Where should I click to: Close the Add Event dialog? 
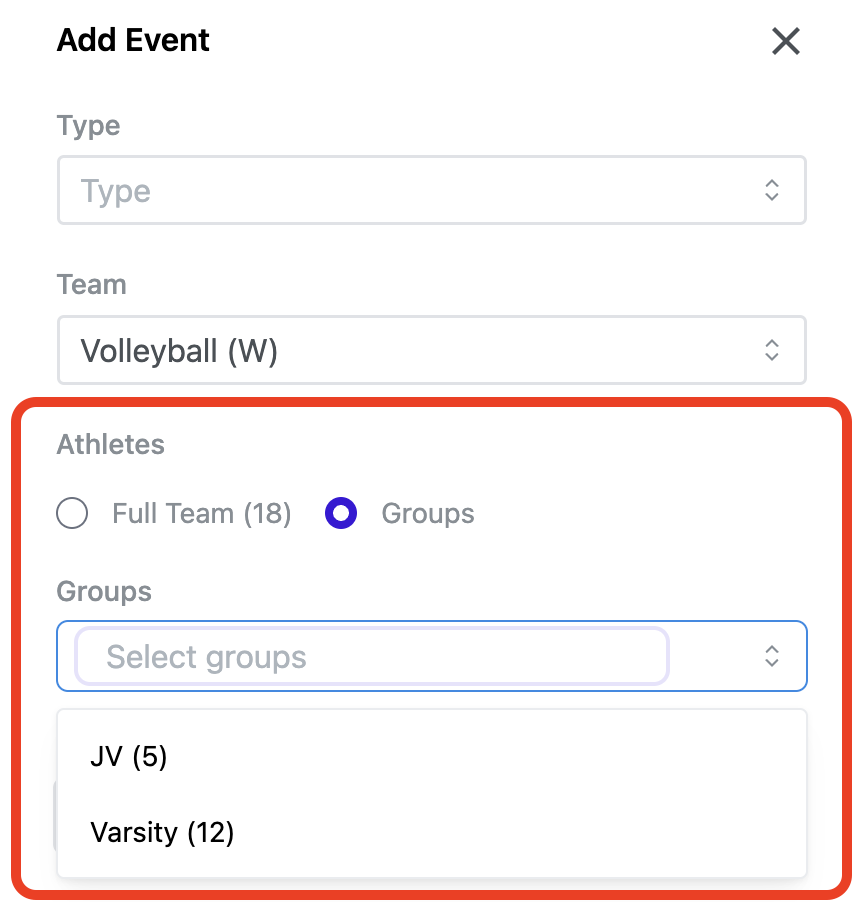click(x=786, y=41)
